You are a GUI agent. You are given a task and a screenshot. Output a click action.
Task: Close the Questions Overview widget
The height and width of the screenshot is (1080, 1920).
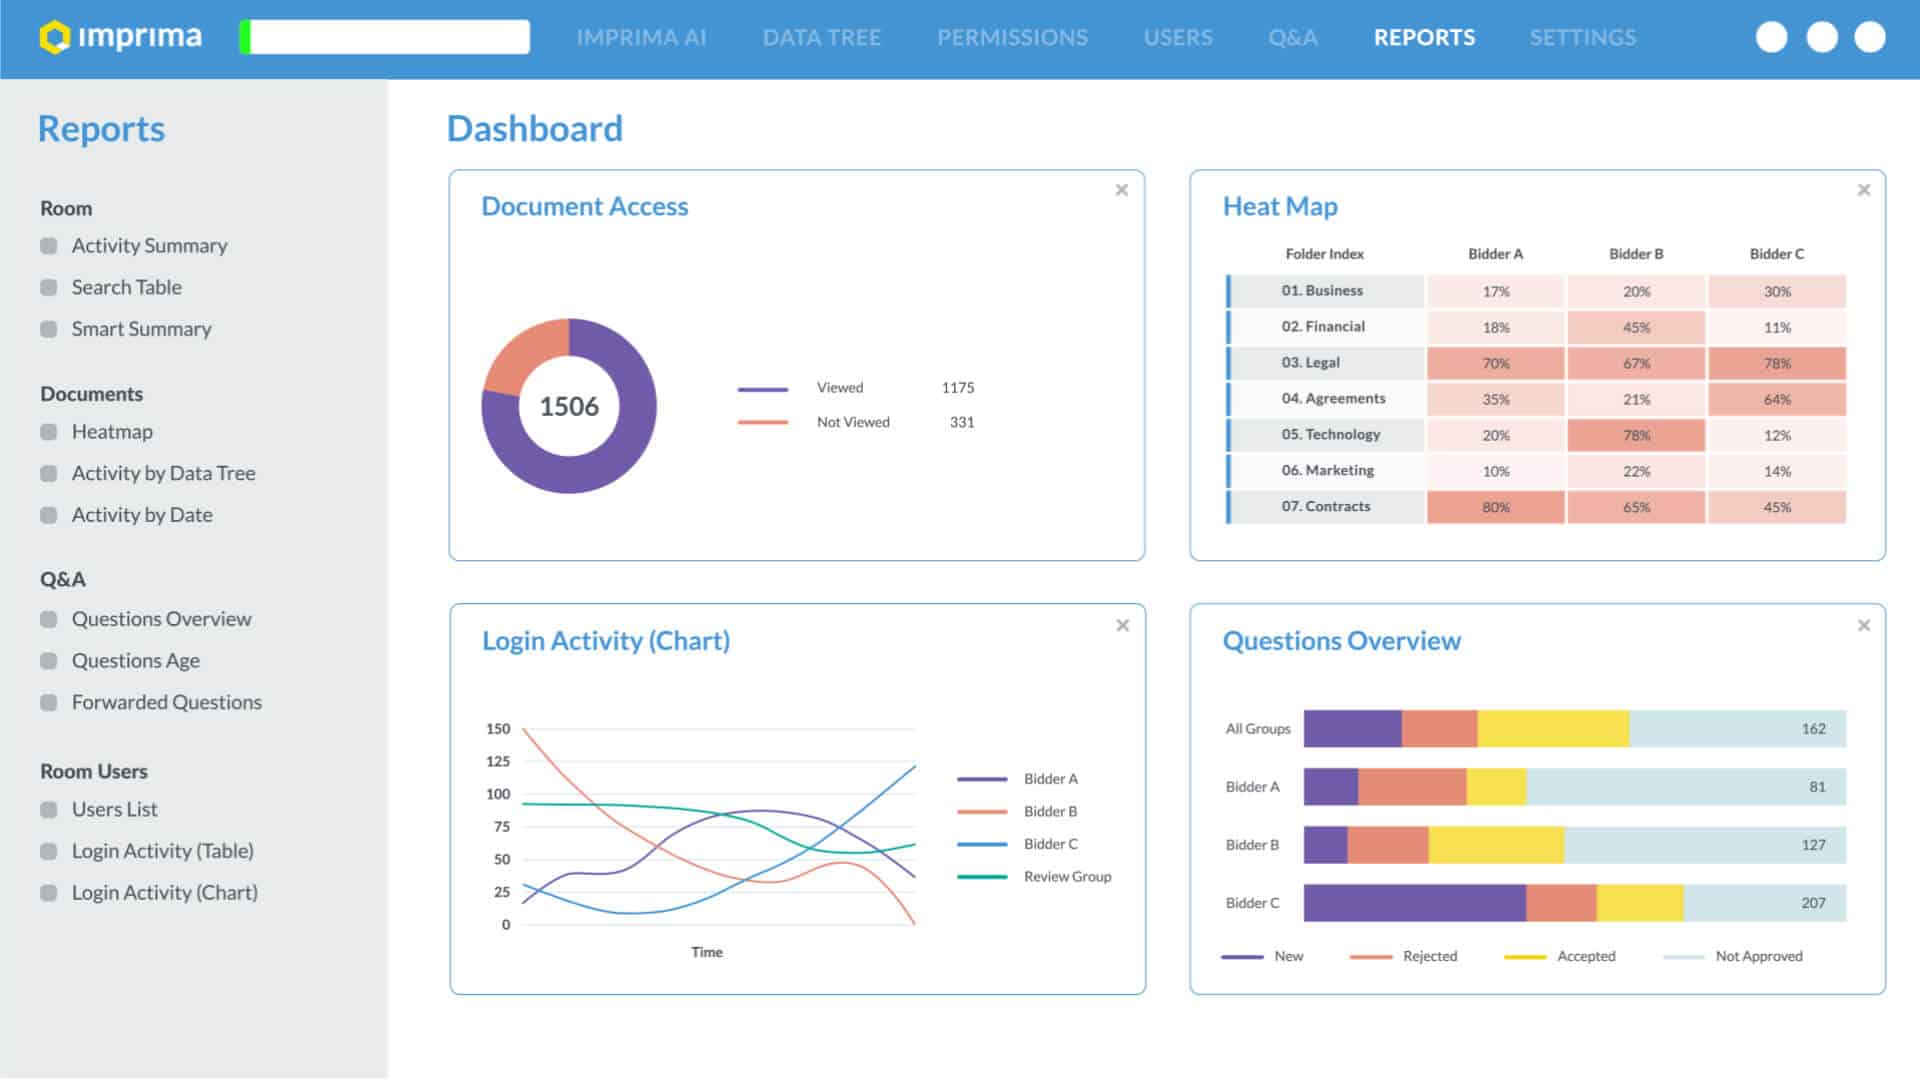(1863, 626)
